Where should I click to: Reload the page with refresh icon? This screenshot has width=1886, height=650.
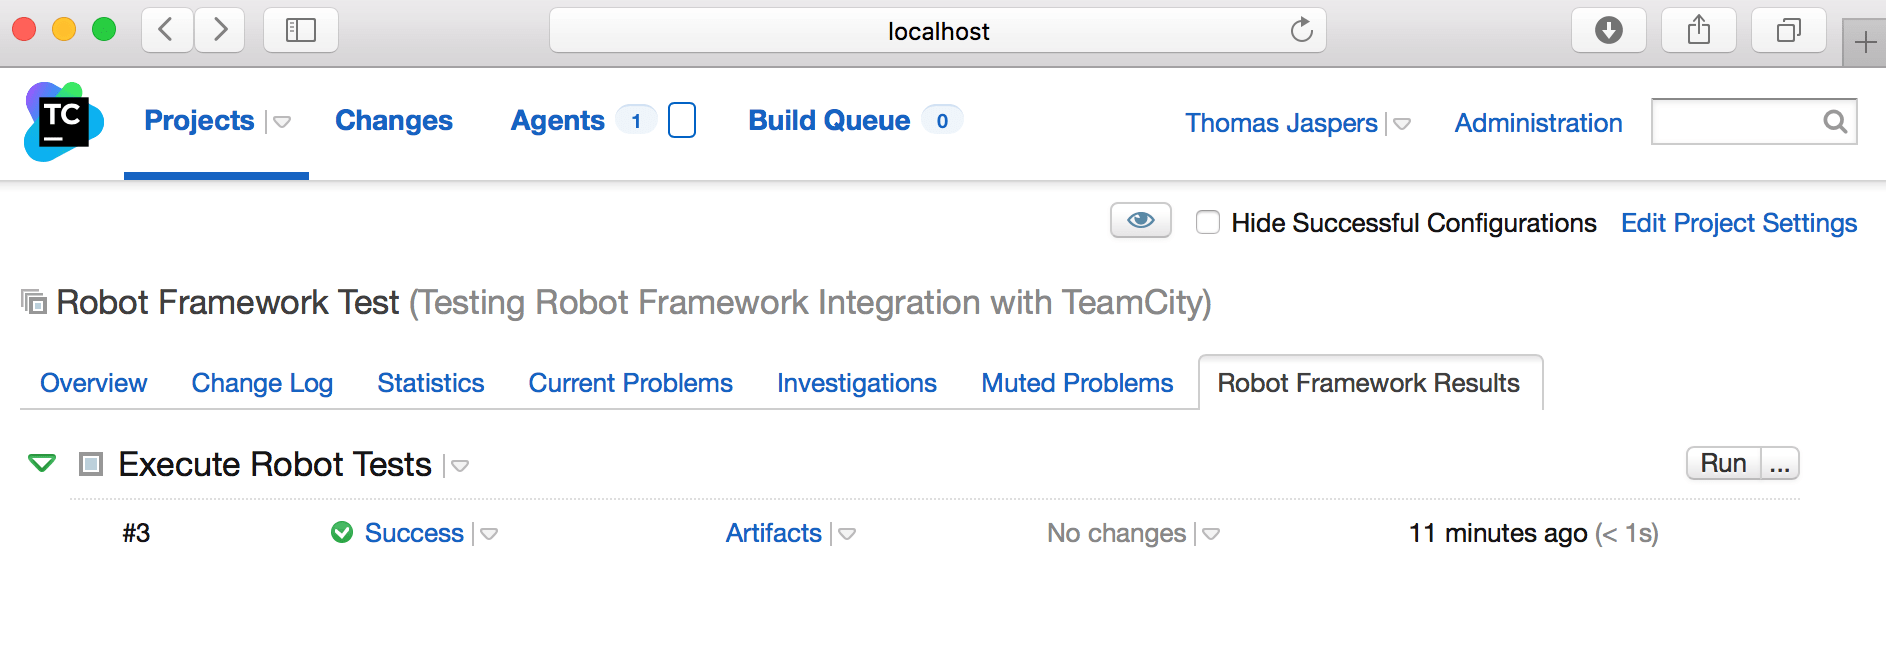click(x=1301, y=31)
